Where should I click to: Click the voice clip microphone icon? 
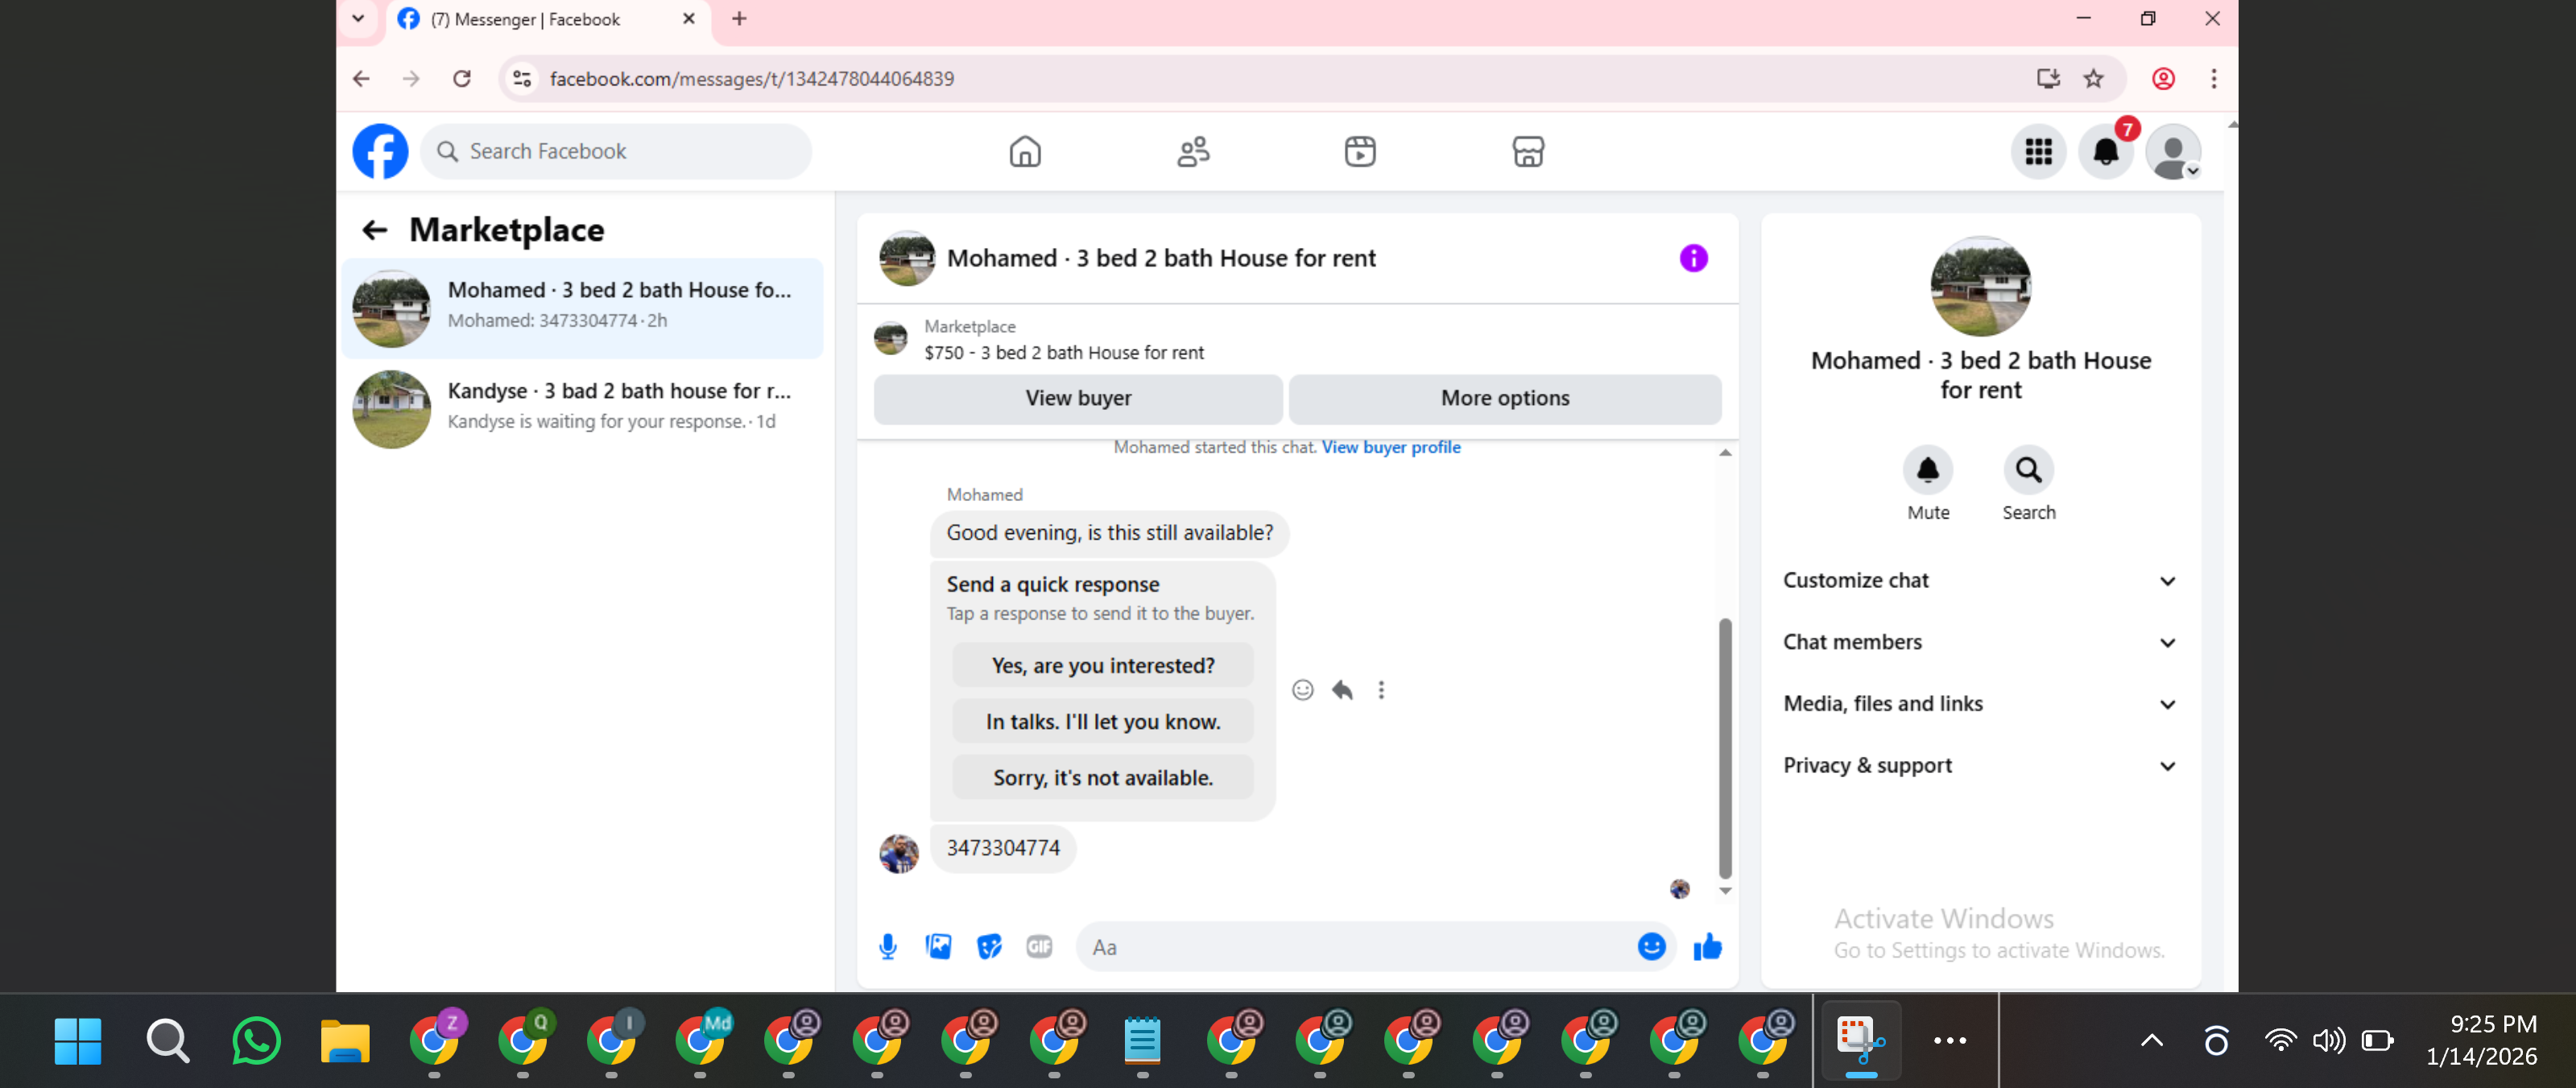click(x=887, y=946)
